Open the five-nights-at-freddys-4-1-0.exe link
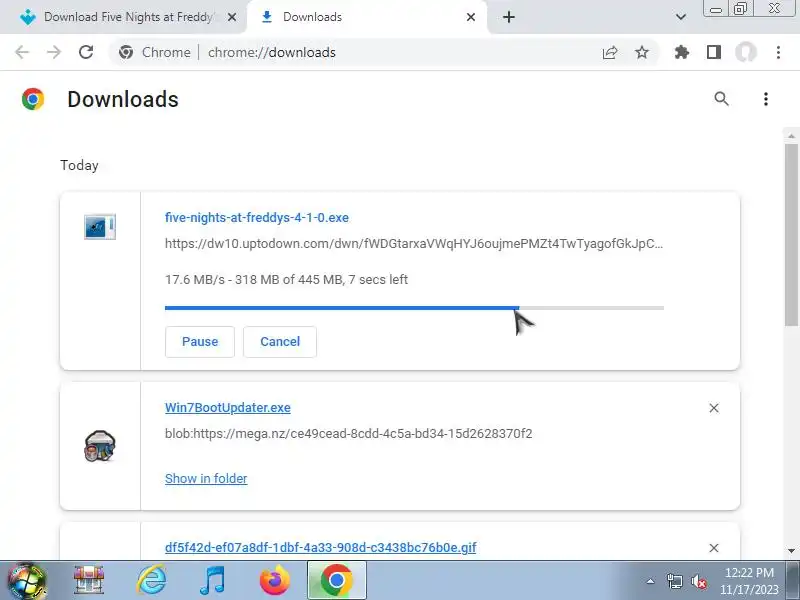800x600 pixels. 257,218
